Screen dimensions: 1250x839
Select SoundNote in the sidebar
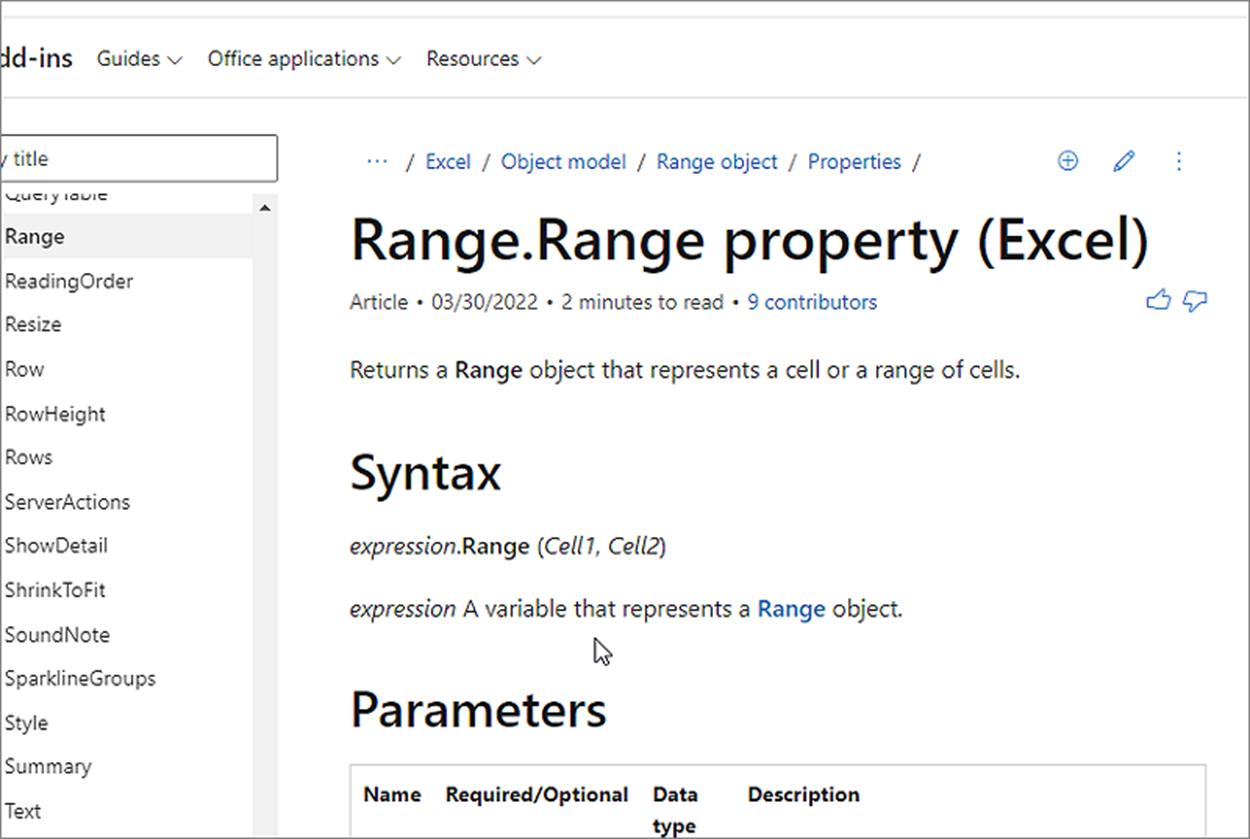57,635
